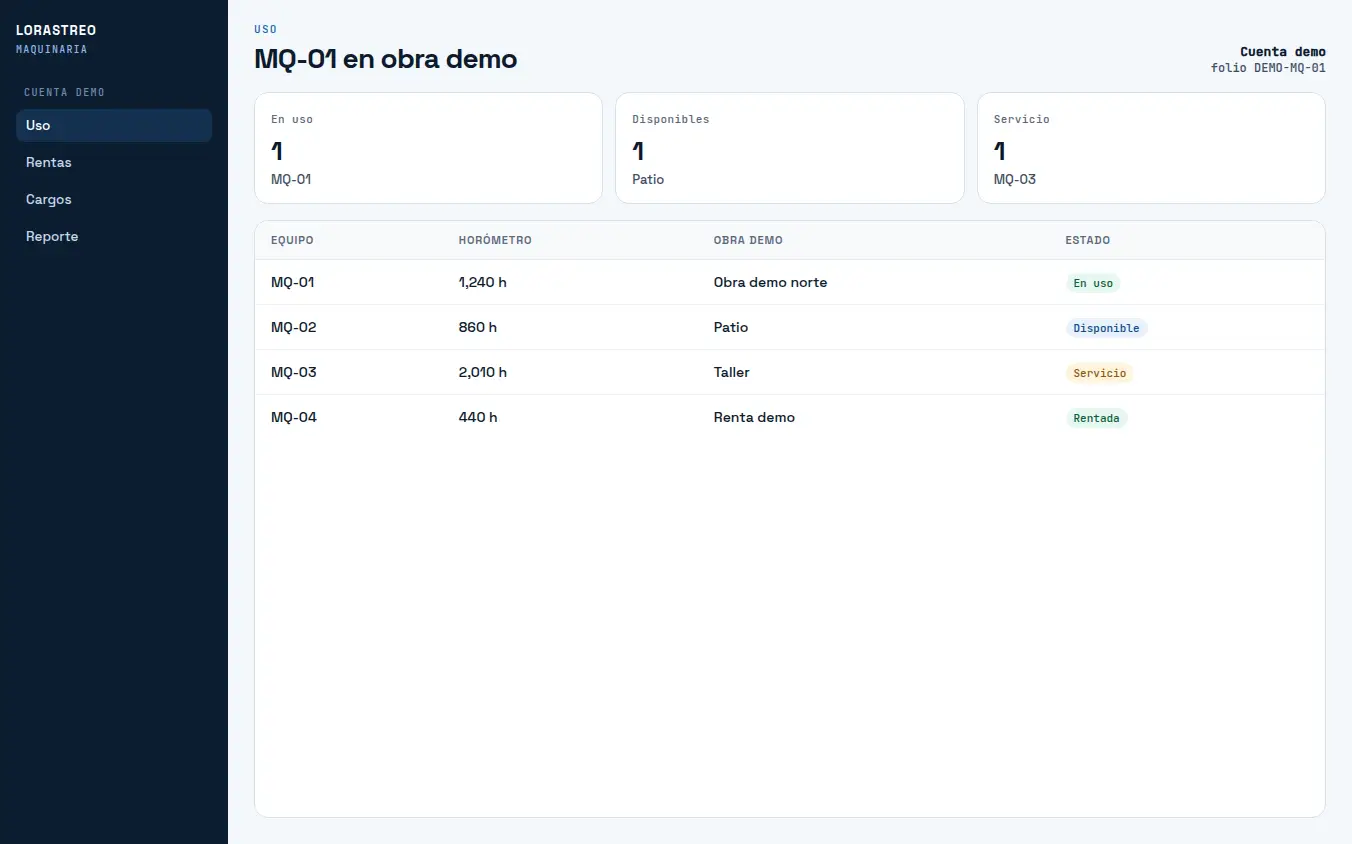Open Cargos from the sidebar
The width and height of the screenshot is (1352, 844).
point(114,199)
